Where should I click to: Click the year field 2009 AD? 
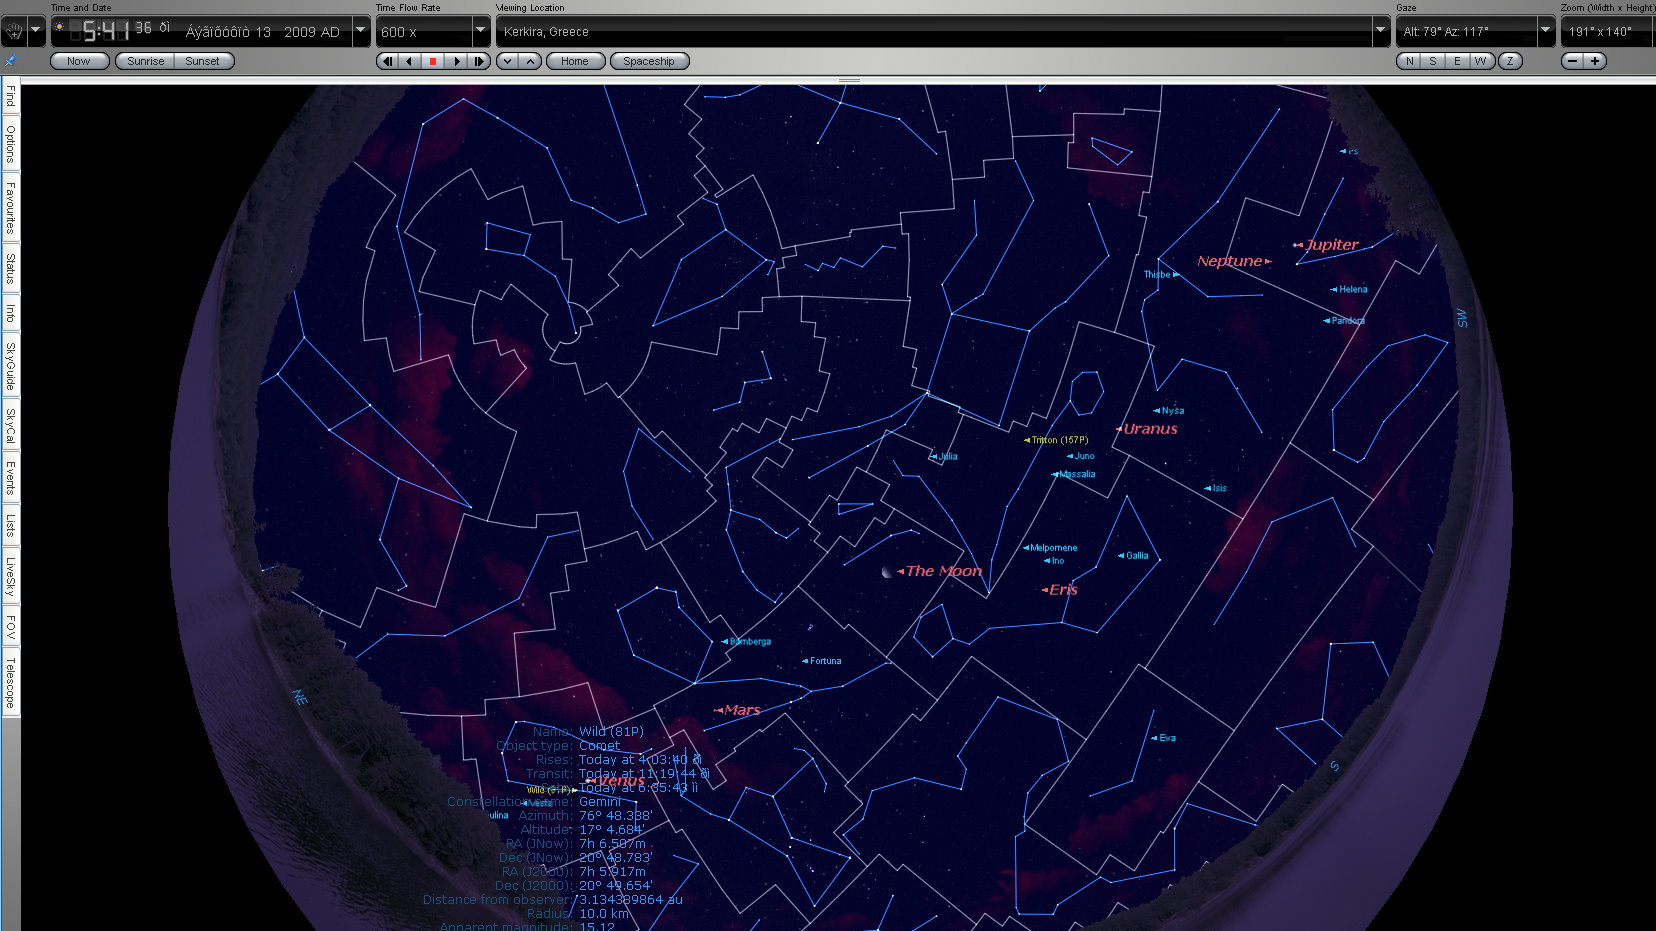312,32
